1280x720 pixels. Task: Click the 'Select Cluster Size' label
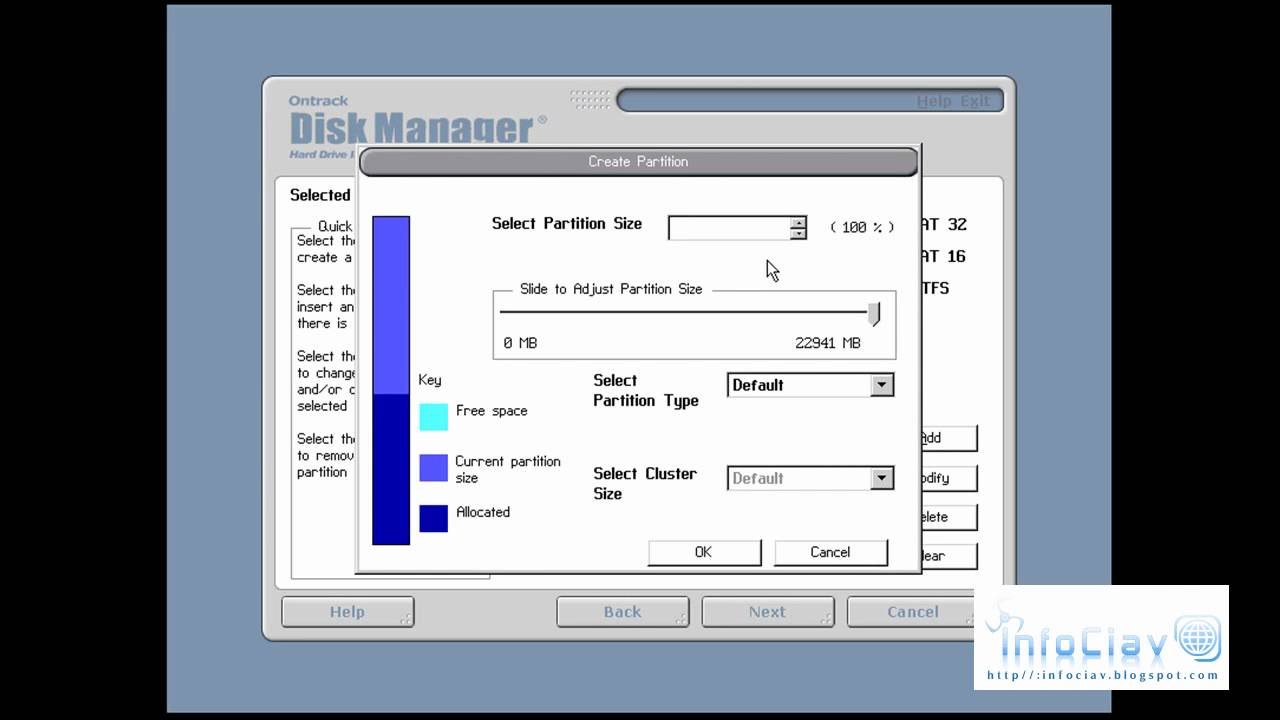coord(645,483)
